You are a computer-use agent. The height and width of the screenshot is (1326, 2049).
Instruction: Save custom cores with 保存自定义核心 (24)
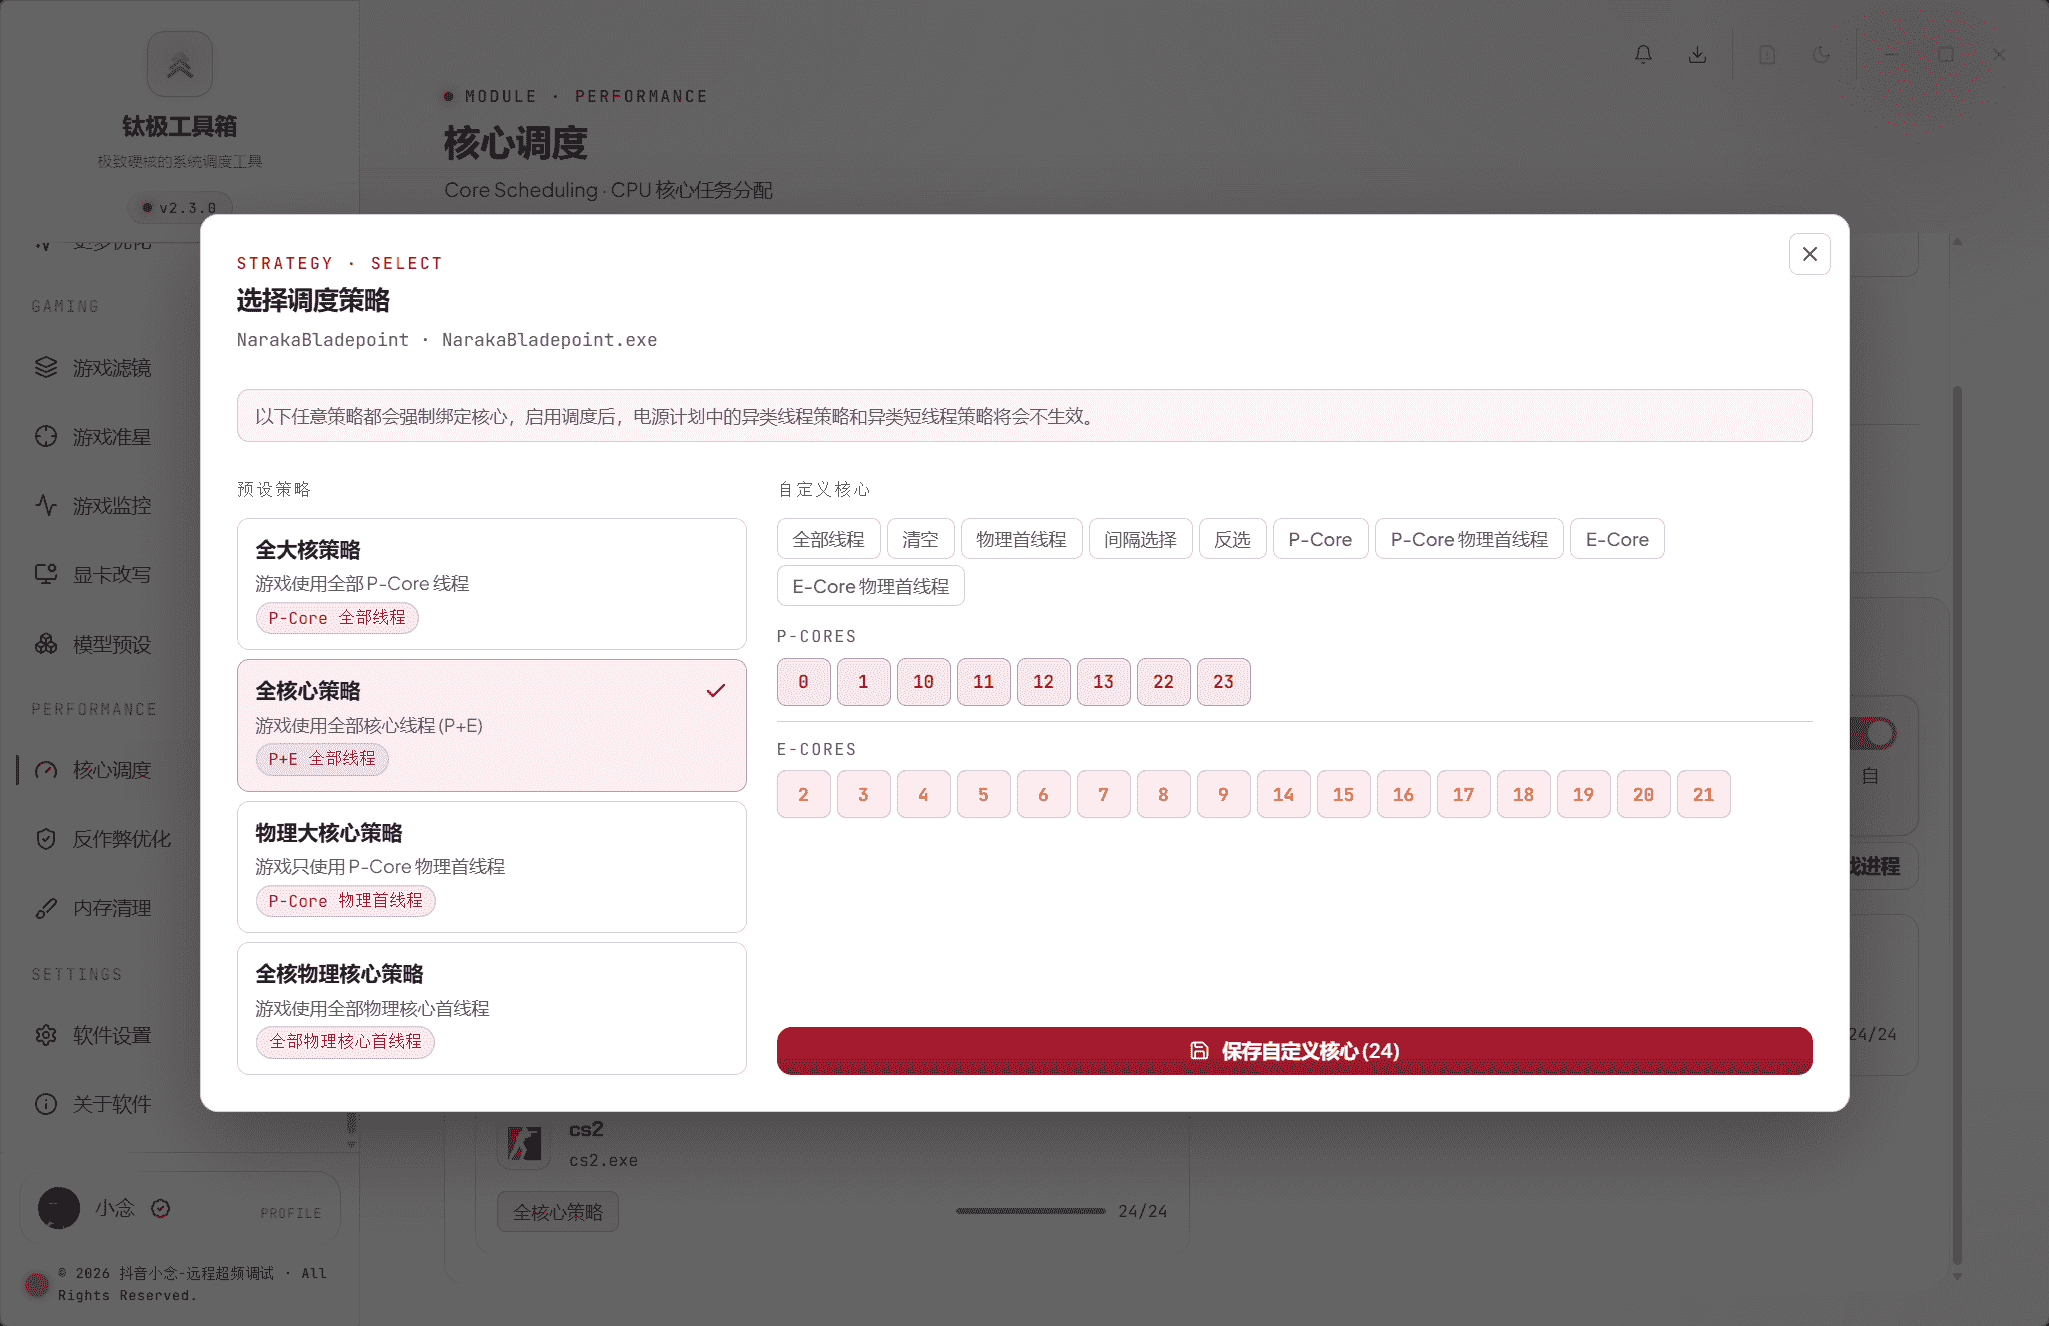click(x=1294, y=1051)
